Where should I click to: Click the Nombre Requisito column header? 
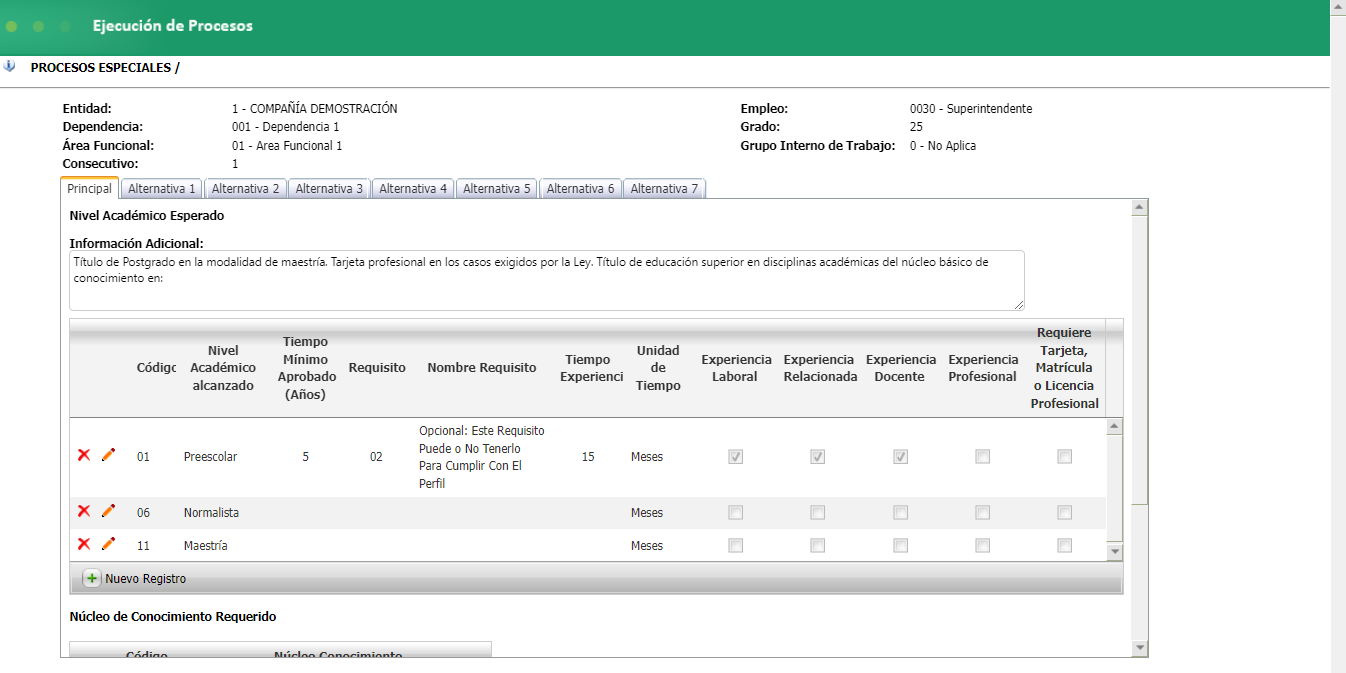coord(481,368)
